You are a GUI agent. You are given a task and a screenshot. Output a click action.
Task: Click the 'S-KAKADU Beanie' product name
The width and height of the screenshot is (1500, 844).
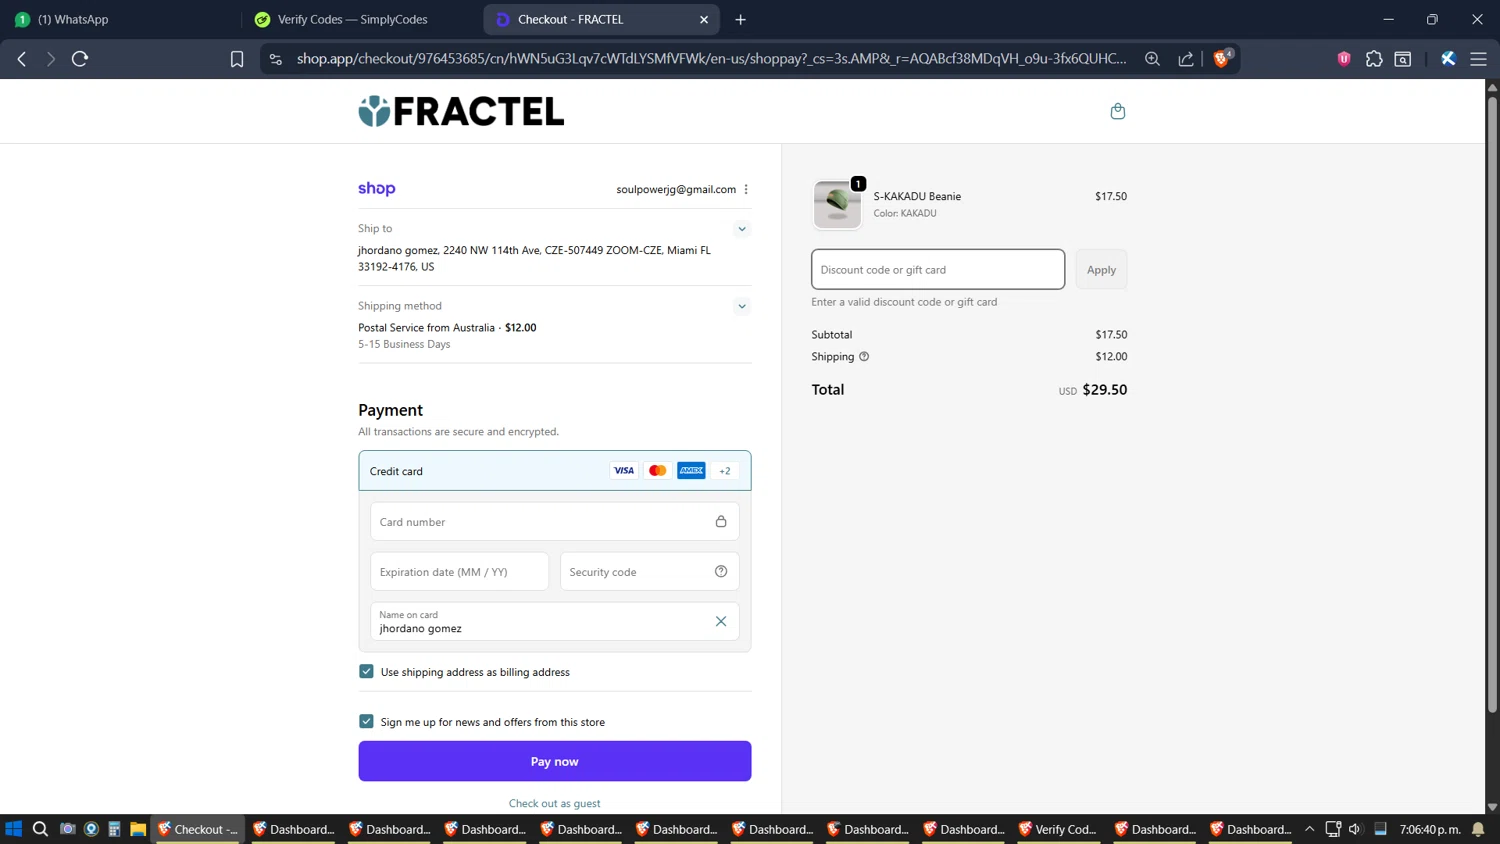tap(917, 196)
